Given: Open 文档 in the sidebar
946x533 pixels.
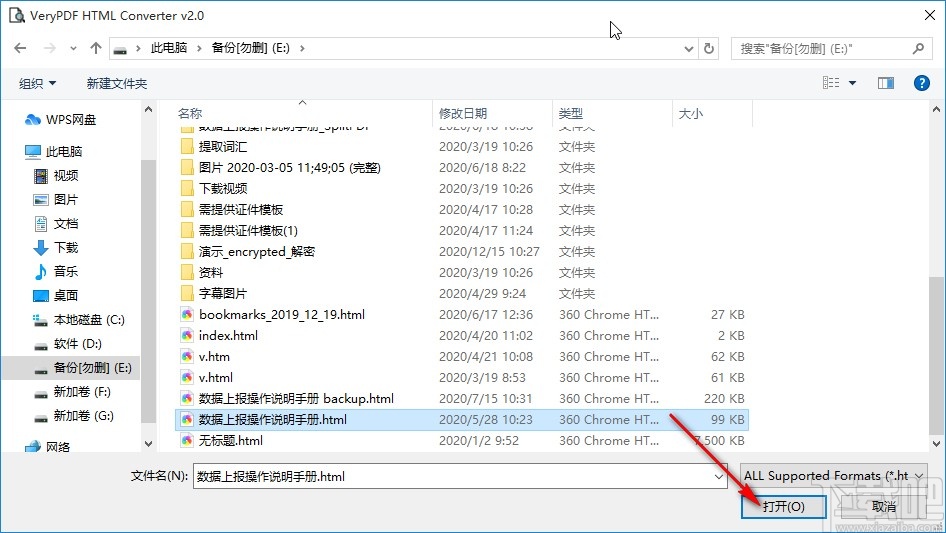Looking at the screenshot, I should (56, 224).
